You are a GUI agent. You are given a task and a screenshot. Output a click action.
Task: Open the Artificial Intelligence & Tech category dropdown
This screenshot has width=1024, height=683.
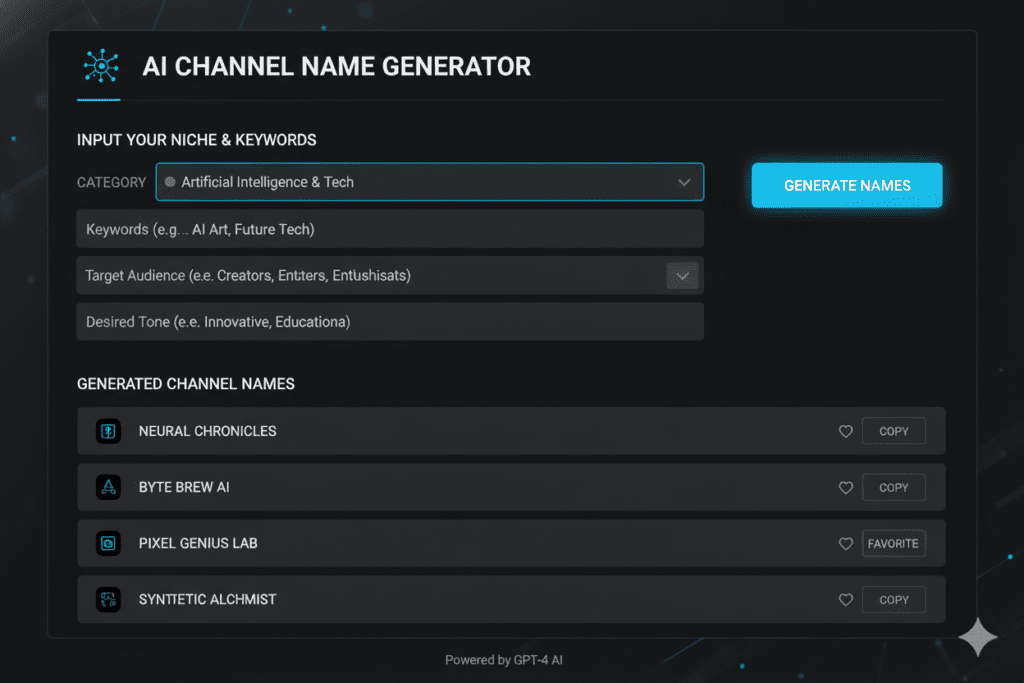tap(430, 182)
